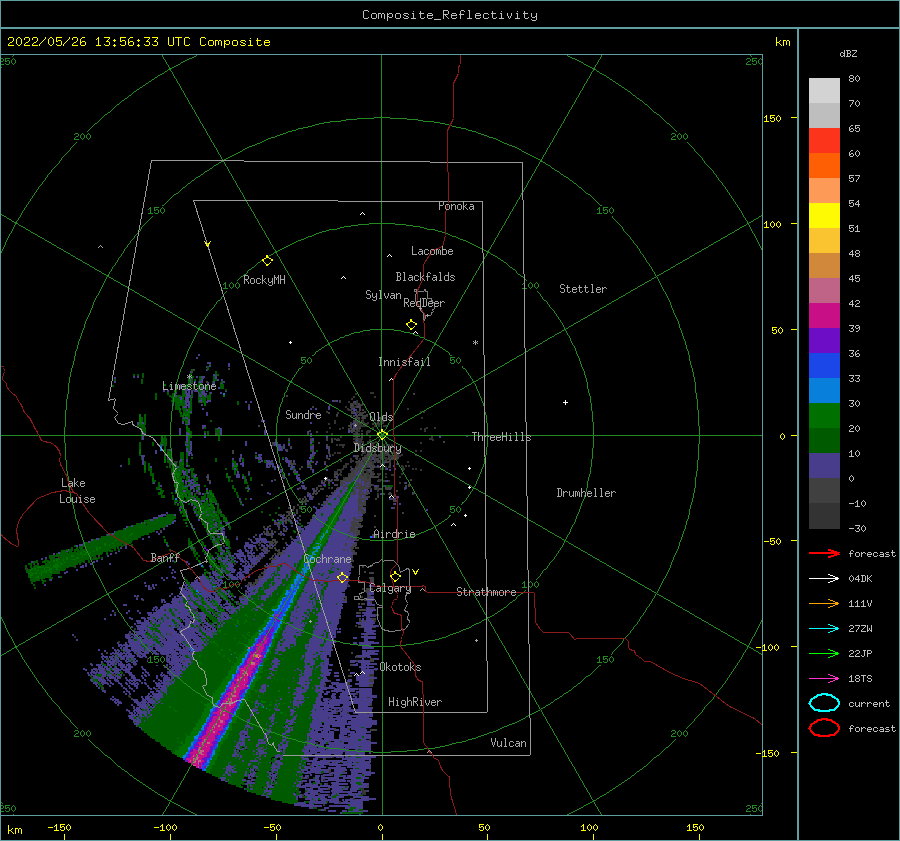Click the yellow diamond marker near RockyMH
900x841 pixels.
click(x=267, y=261)
